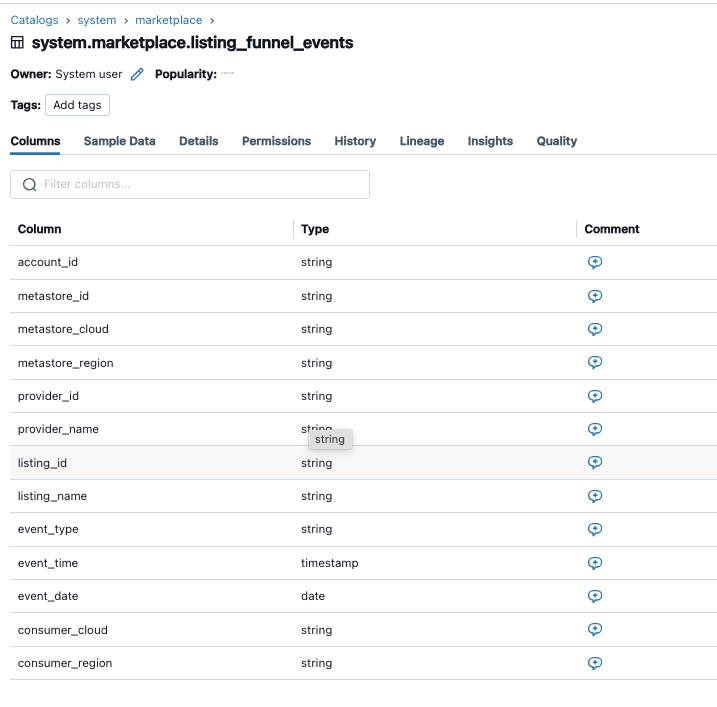The height and width of the screenshot is (707, 717).
Task: Add comment for metastore_cloud column
Action: (x=594, y=329)
